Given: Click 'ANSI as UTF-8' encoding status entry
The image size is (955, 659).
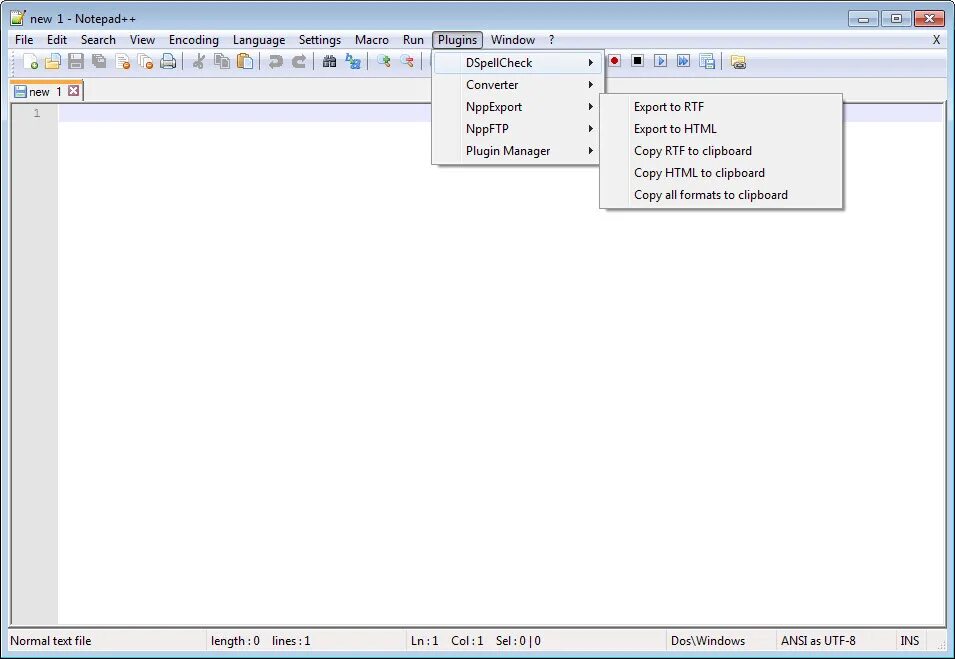Looking at the screenshot, I should (818, 641).
